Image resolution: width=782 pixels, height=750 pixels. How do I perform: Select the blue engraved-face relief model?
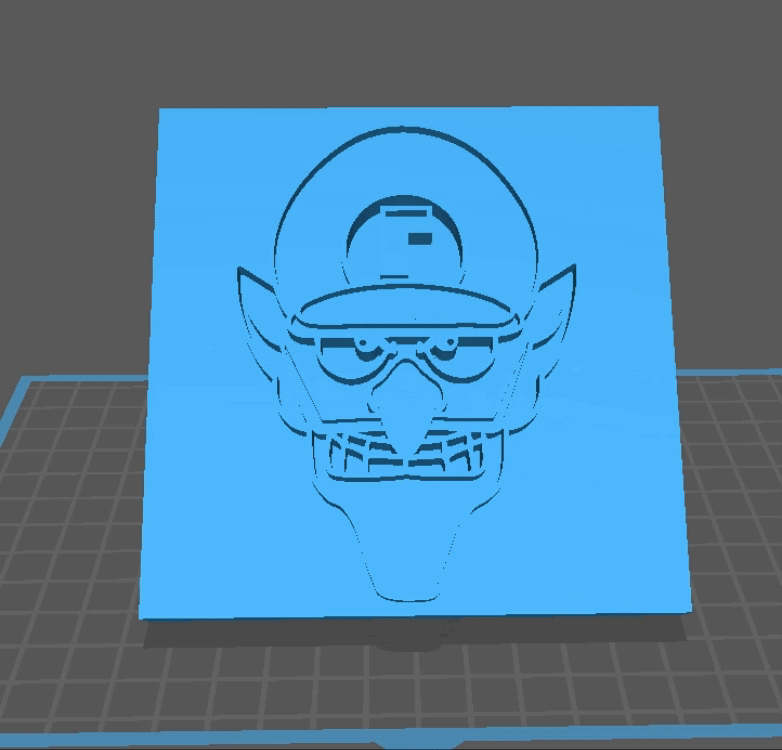coord(415,363)
